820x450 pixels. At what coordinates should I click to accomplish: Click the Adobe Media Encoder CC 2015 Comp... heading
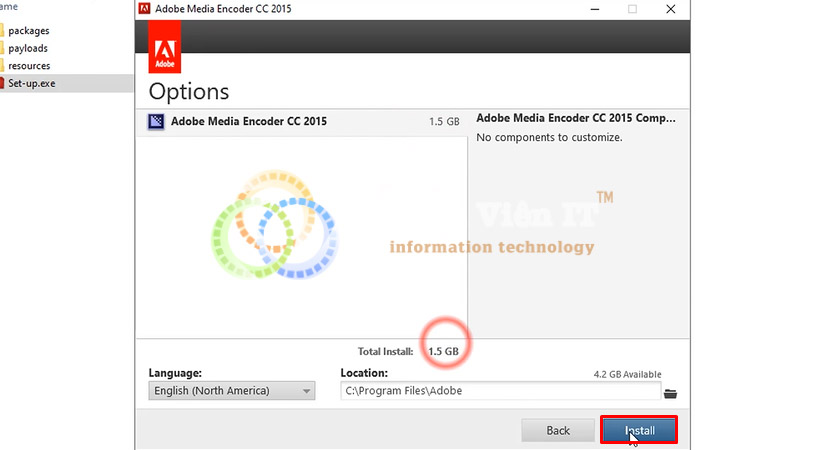click(576, 118)
